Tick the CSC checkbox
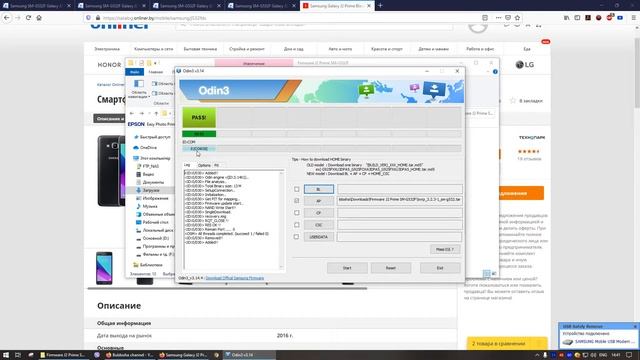The image size is (640, 360). [x=297, y=225]
